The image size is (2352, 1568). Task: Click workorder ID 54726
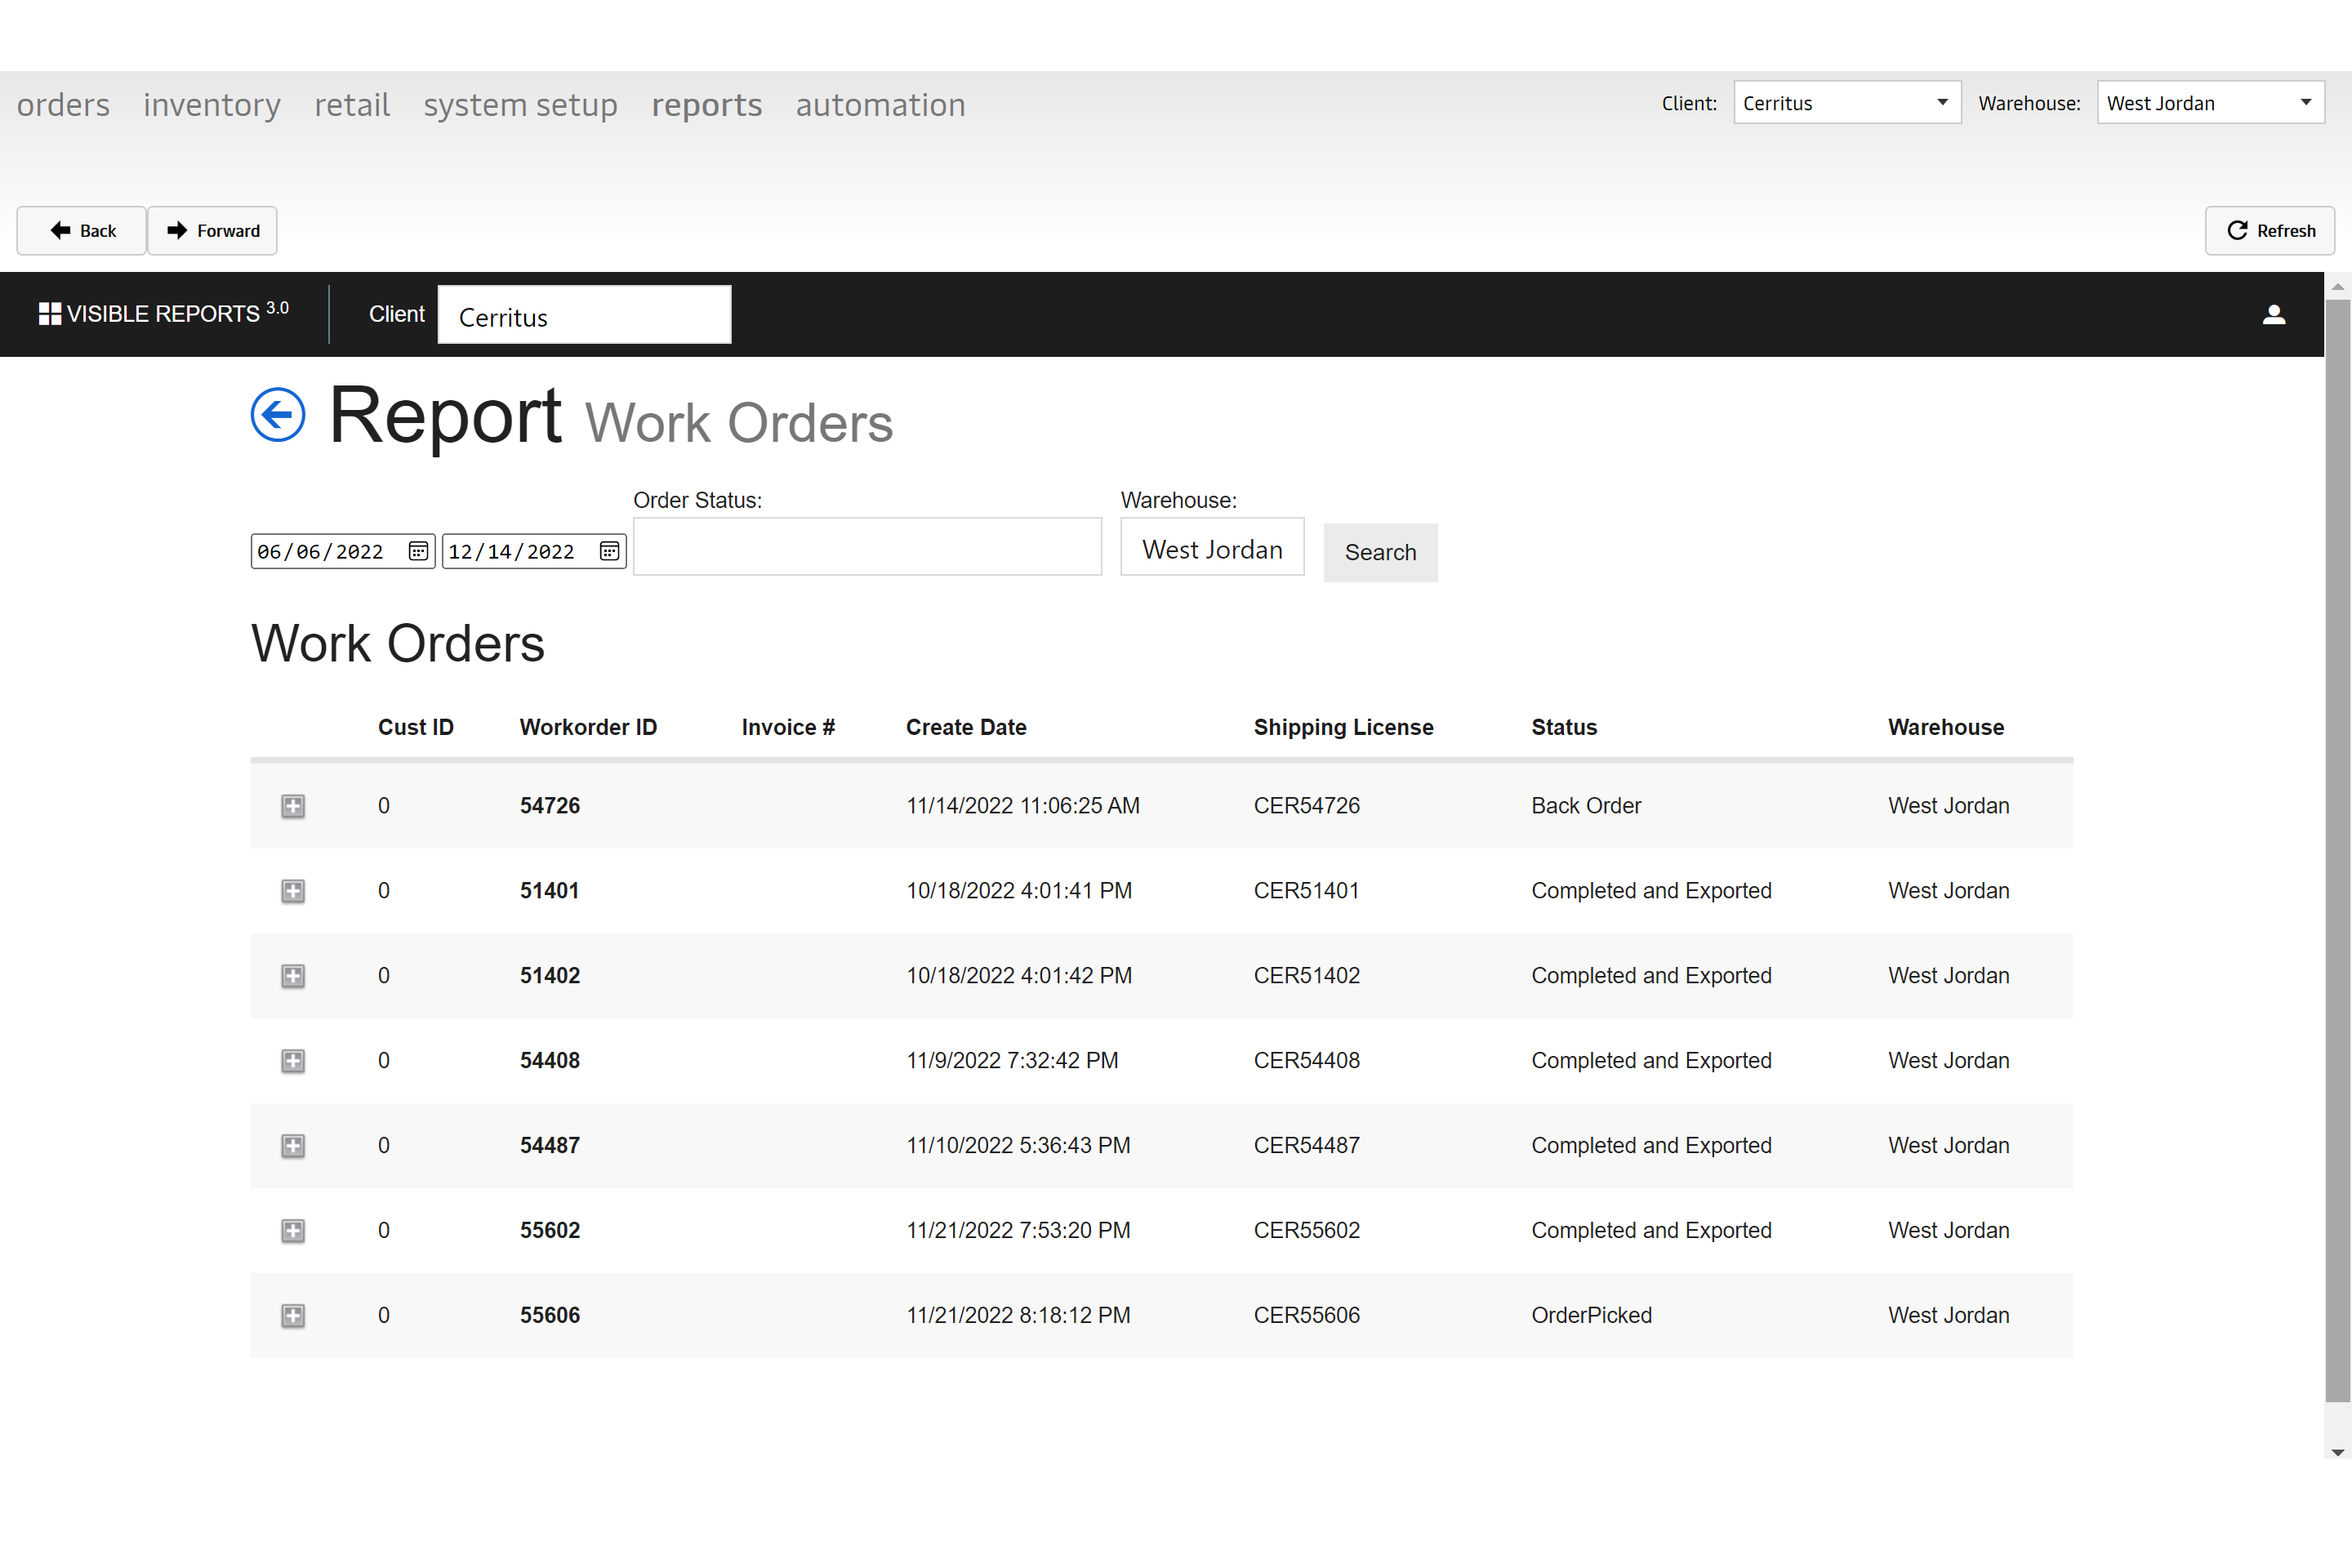[550, 806]
